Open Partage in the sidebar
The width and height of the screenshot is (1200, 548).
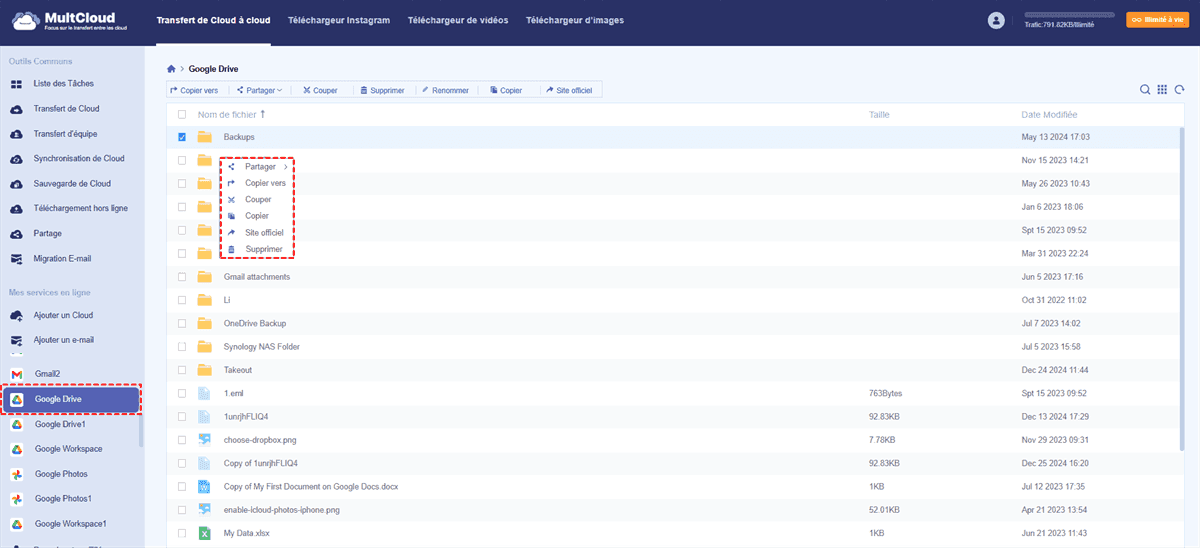pyautogui.click(x=47, y=234)
